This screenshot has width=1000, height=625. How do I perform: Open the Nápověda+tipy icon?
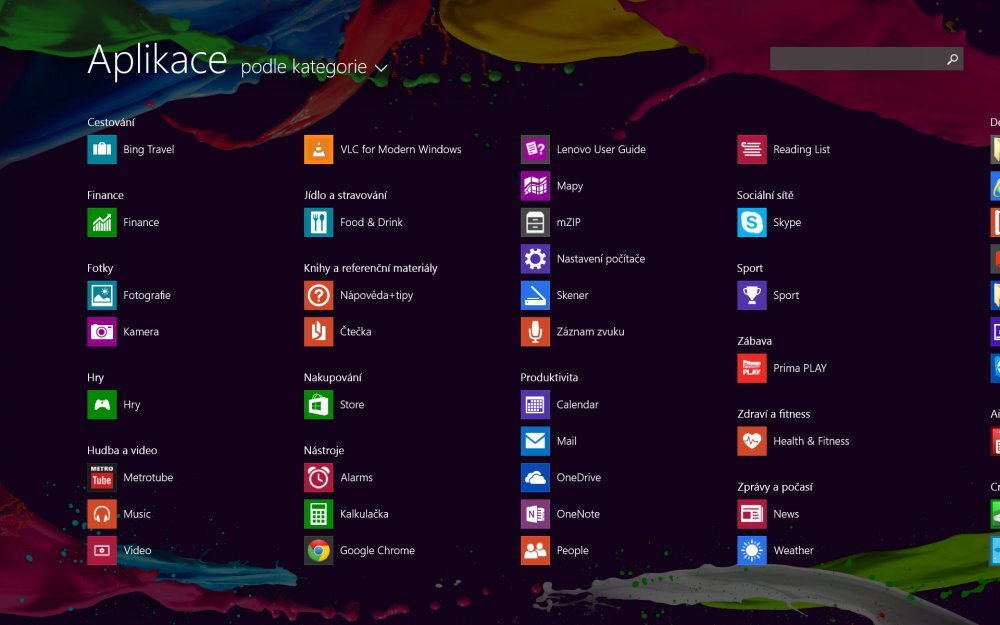point(318,295)
